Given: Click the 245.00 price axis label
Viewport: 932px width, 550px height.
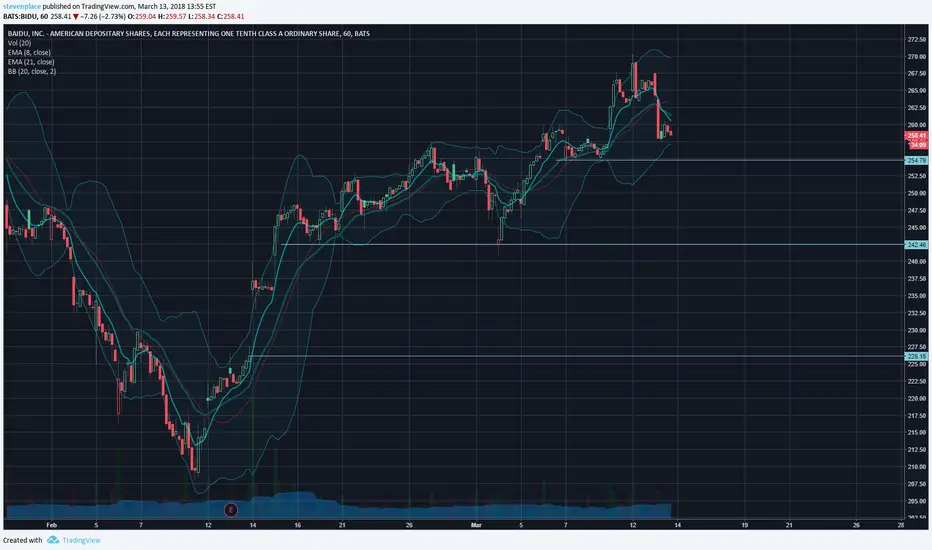Looking at the screenshot, I should click(917, 227).
